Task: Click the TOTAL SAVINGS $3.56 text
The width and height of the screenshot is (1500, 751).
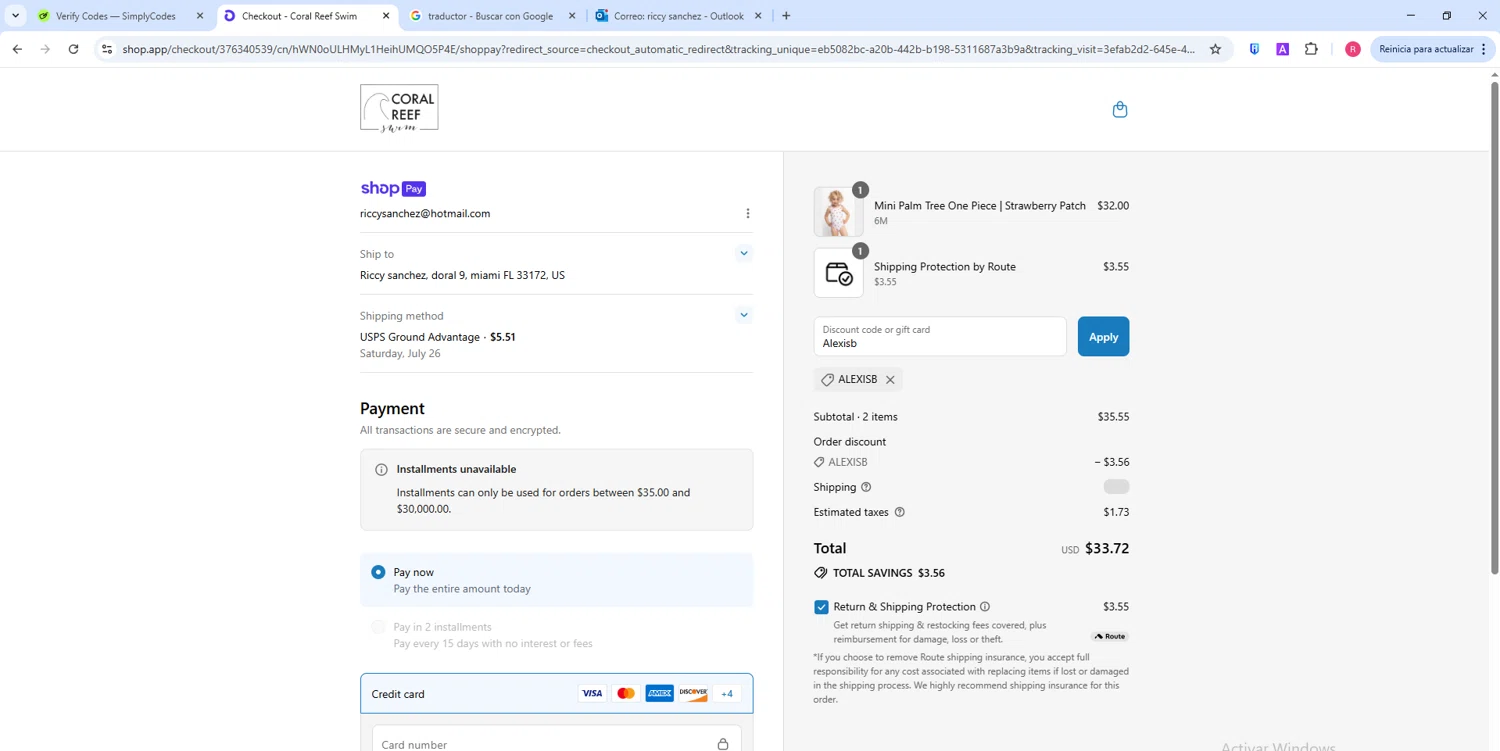Action: click(x=889, y=573)
